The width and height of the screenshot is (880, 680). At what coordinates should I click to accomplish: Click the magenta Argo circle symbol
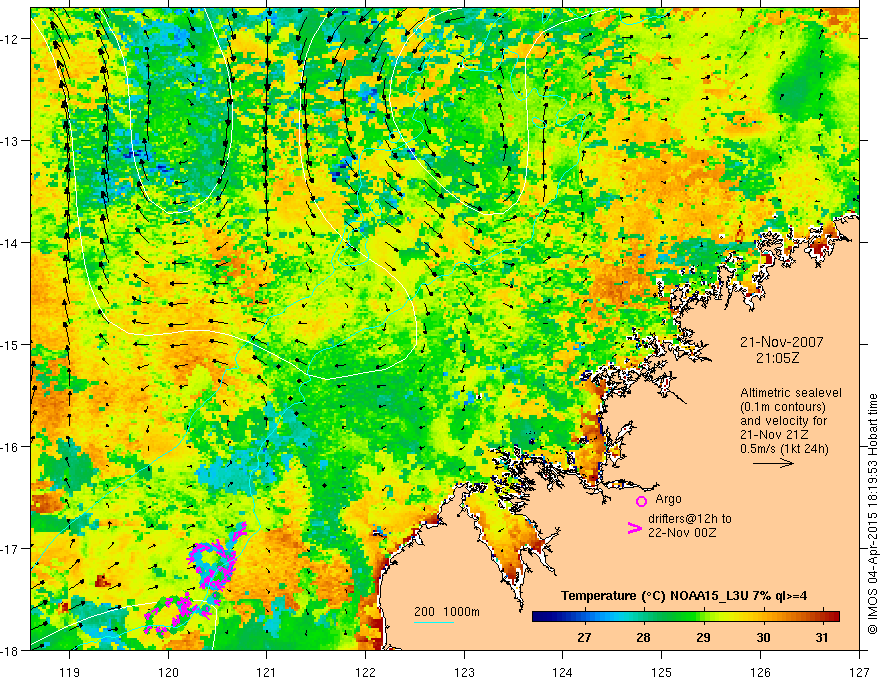tap(641, 501)
